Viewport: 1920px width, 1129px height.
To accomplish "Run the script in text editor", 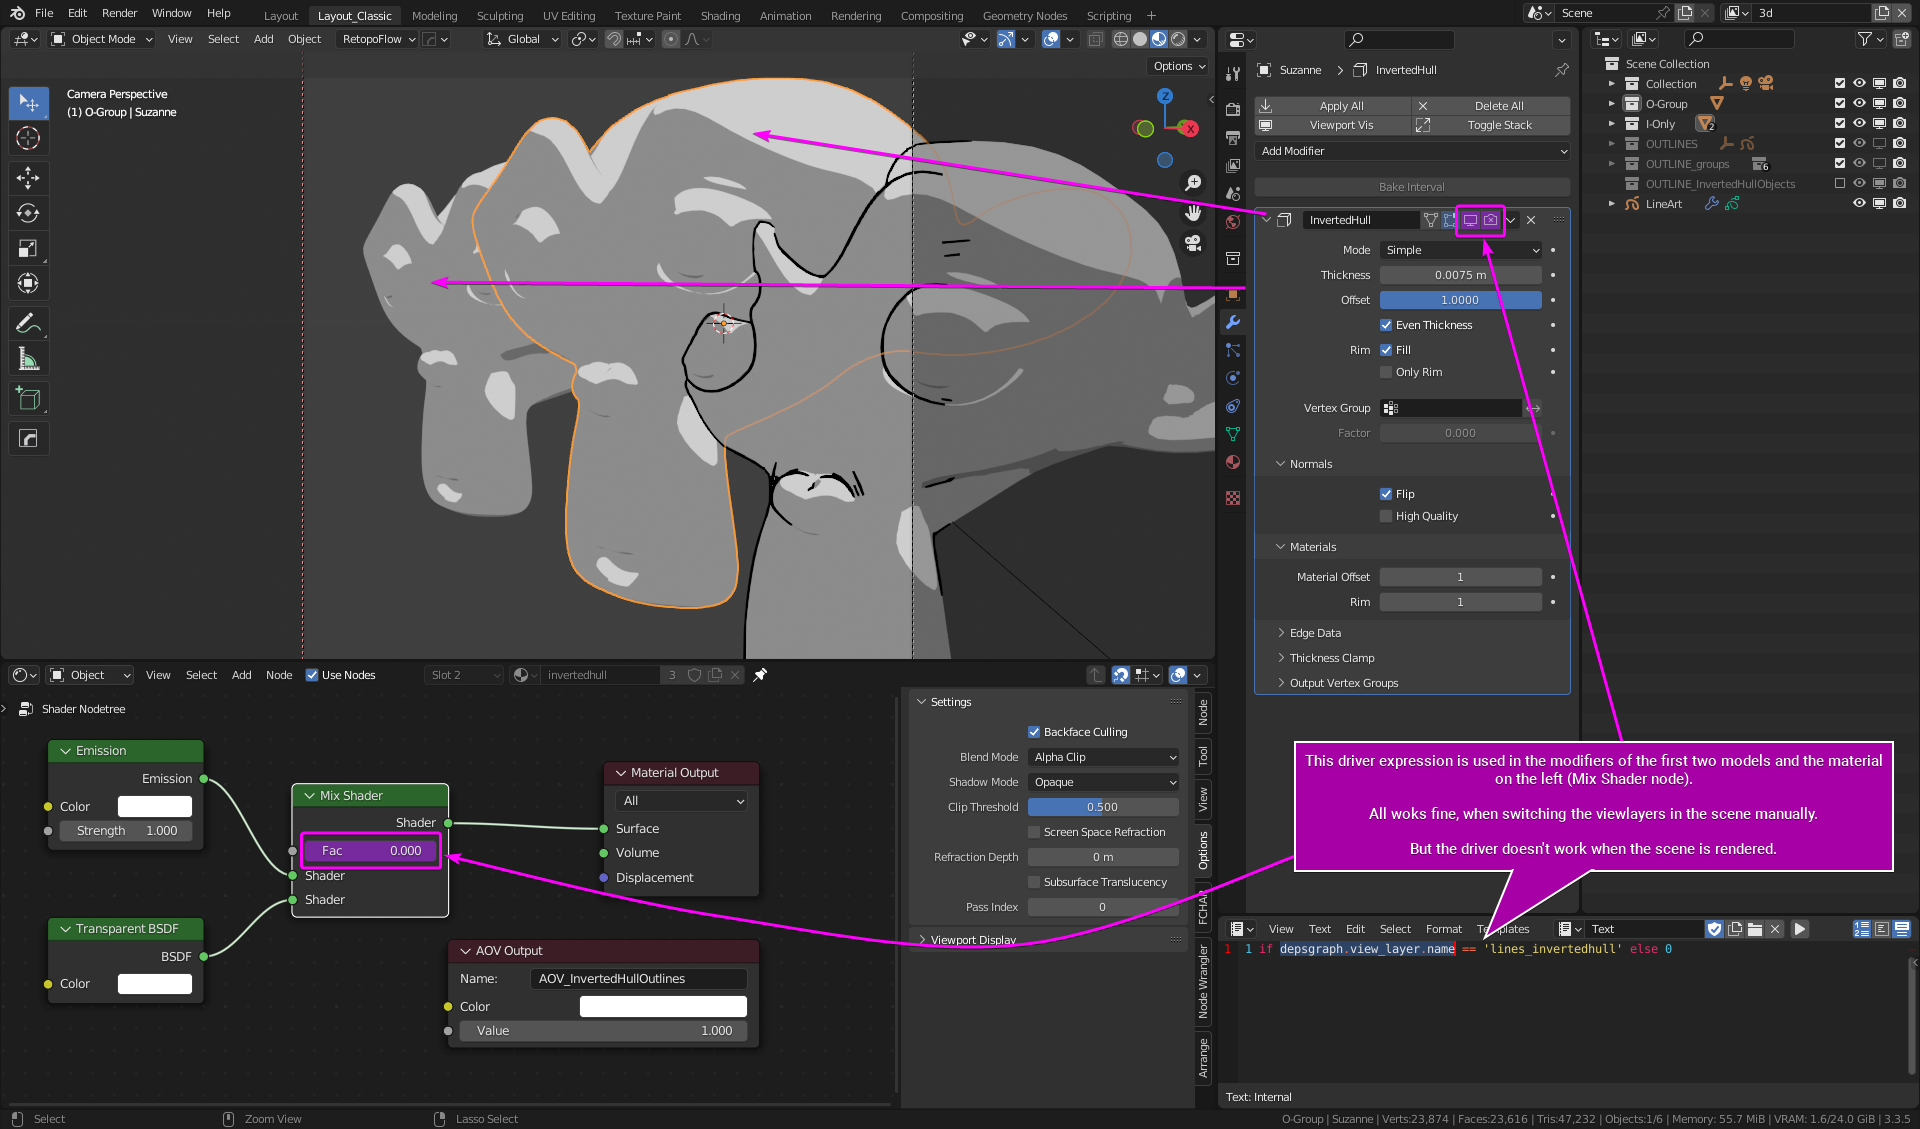I will [x=1799, y=929].
